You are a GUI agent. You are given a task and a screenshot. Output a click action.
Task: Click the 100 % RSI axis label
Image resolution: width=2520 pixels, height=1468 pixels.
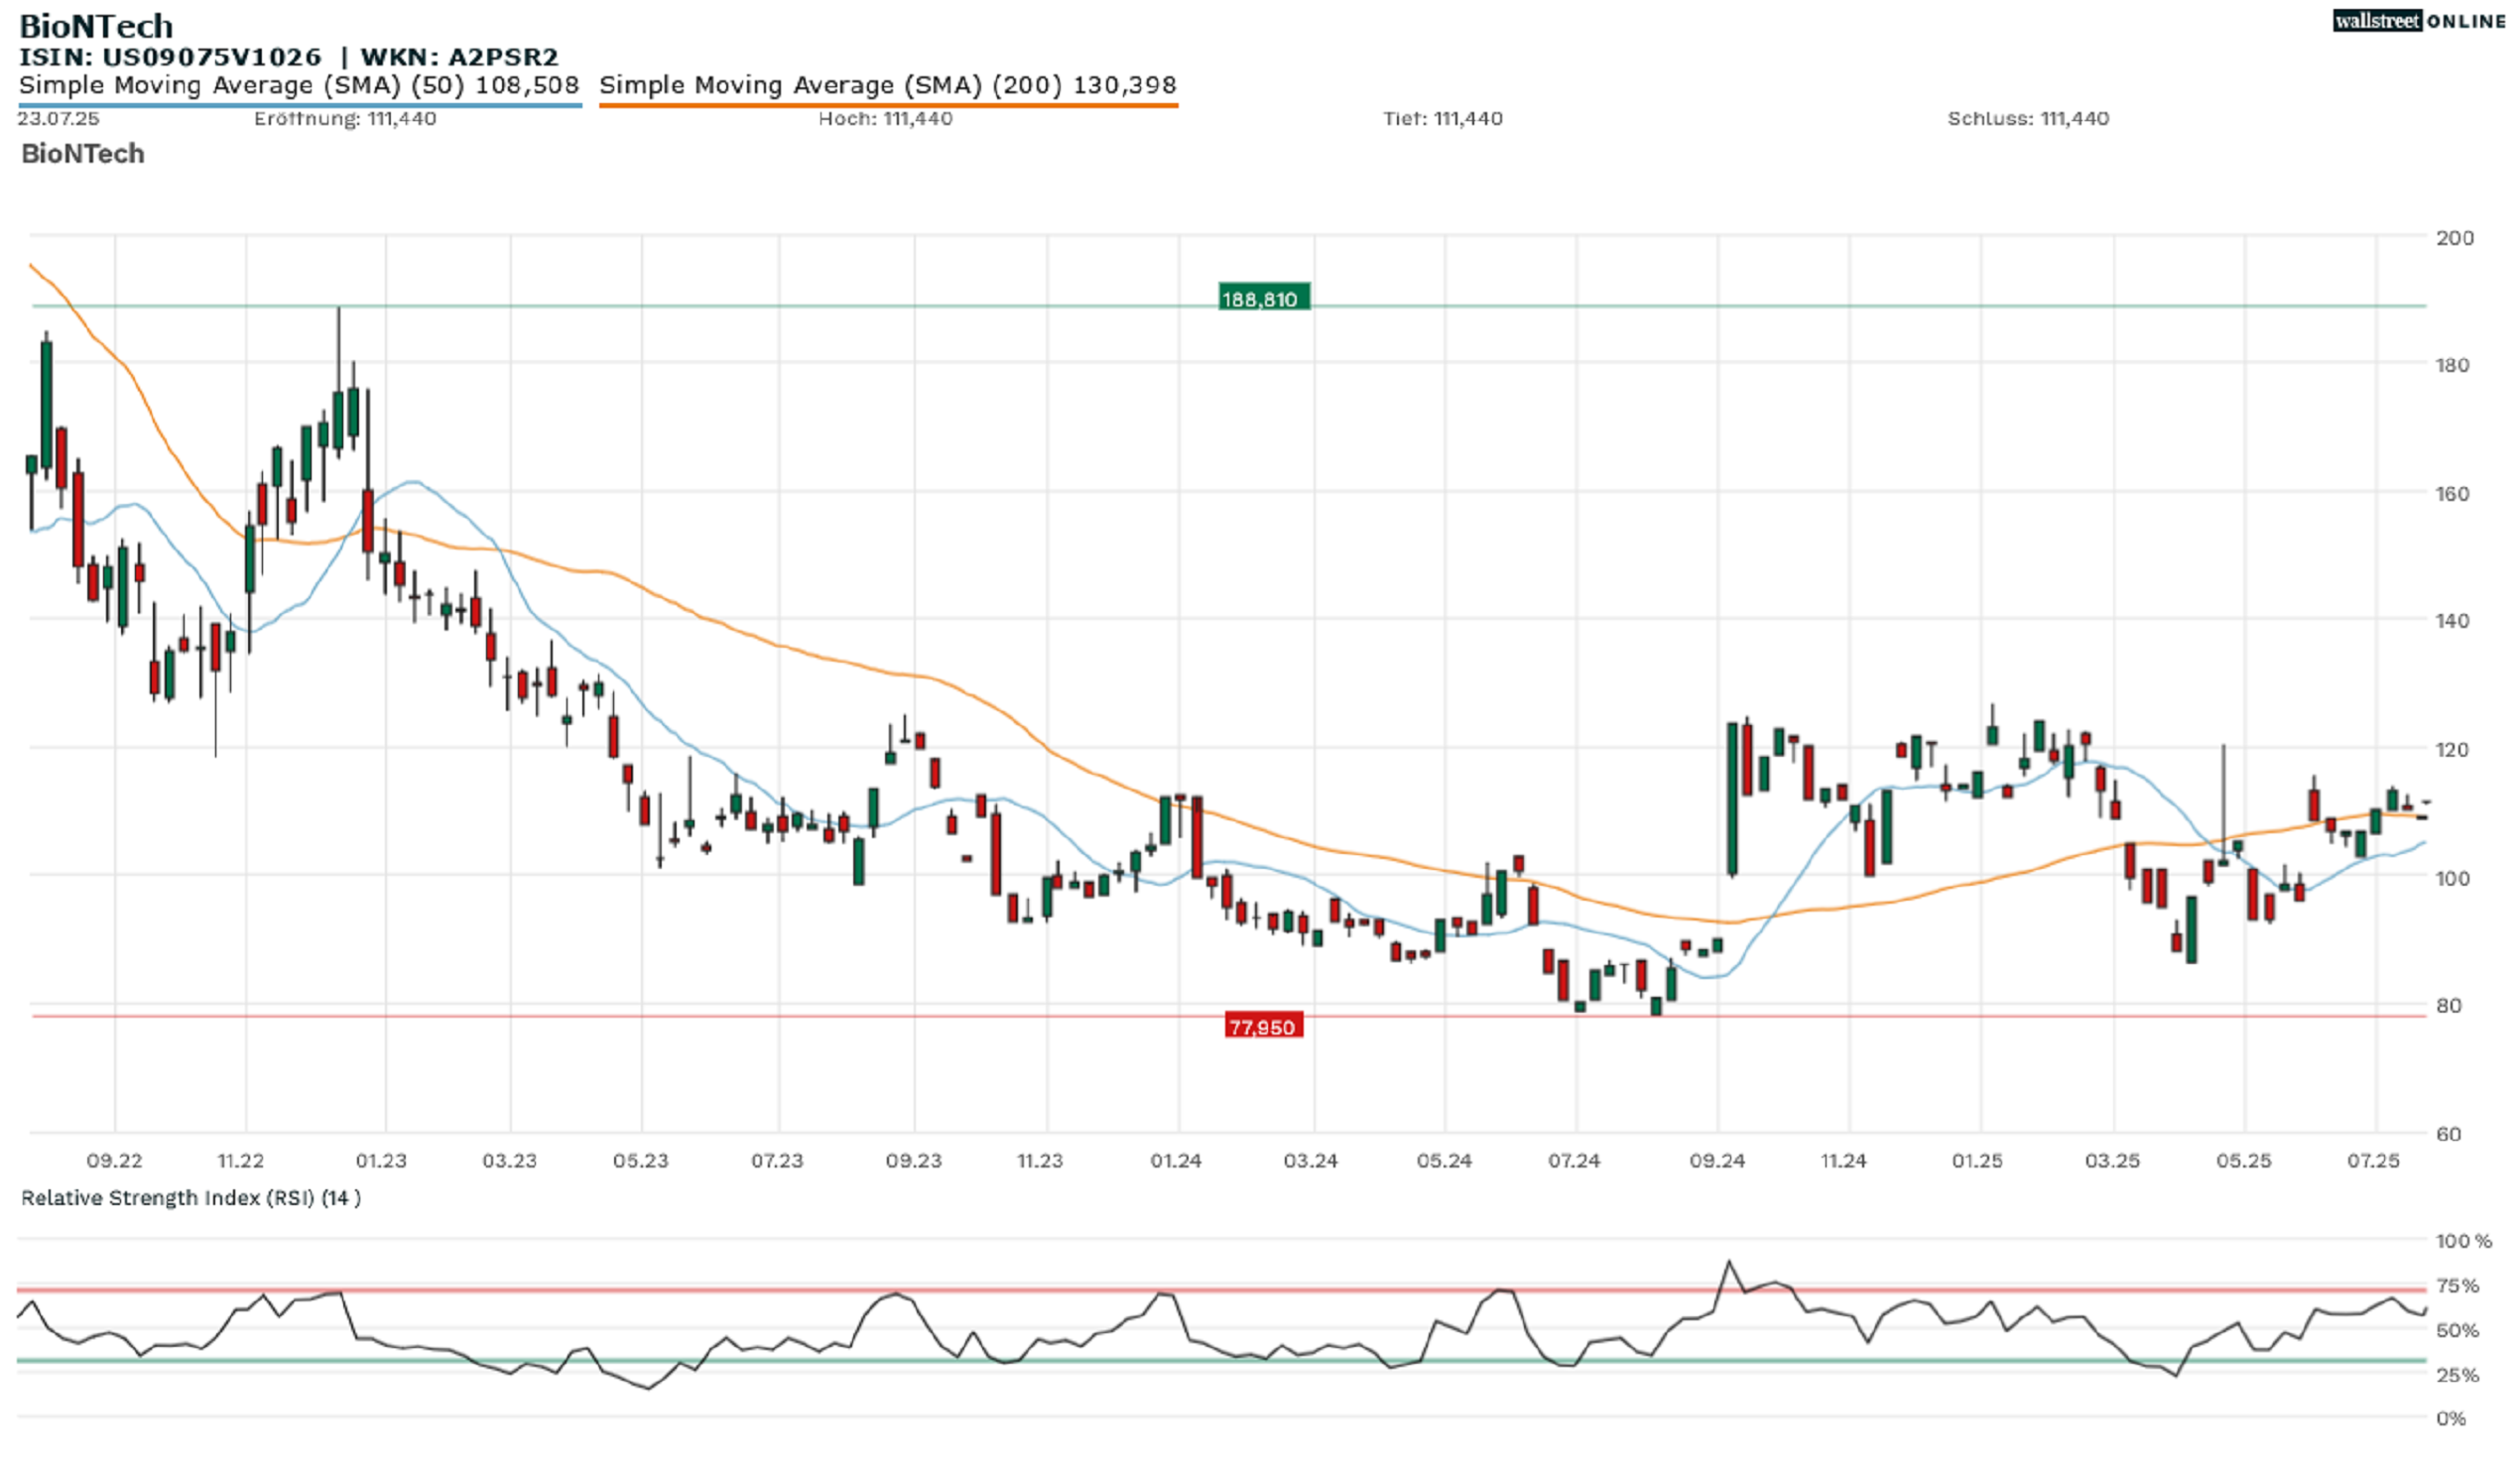click(2463, 1241)
